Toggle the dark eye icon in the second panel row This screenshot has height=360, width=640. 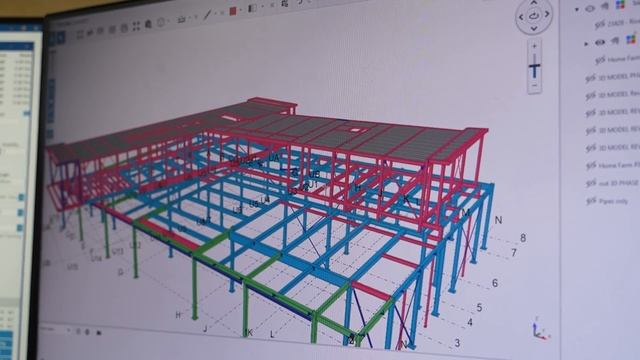600,42
